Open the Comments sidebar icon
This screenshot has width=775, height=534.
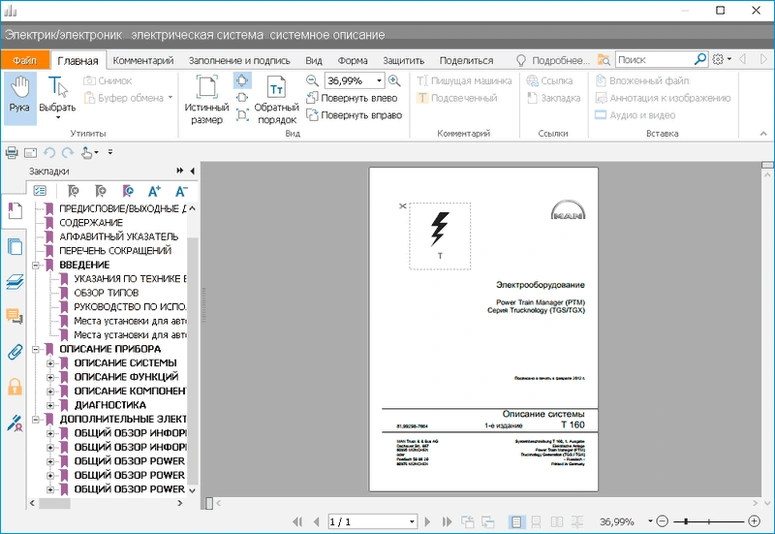pos(15,316)
